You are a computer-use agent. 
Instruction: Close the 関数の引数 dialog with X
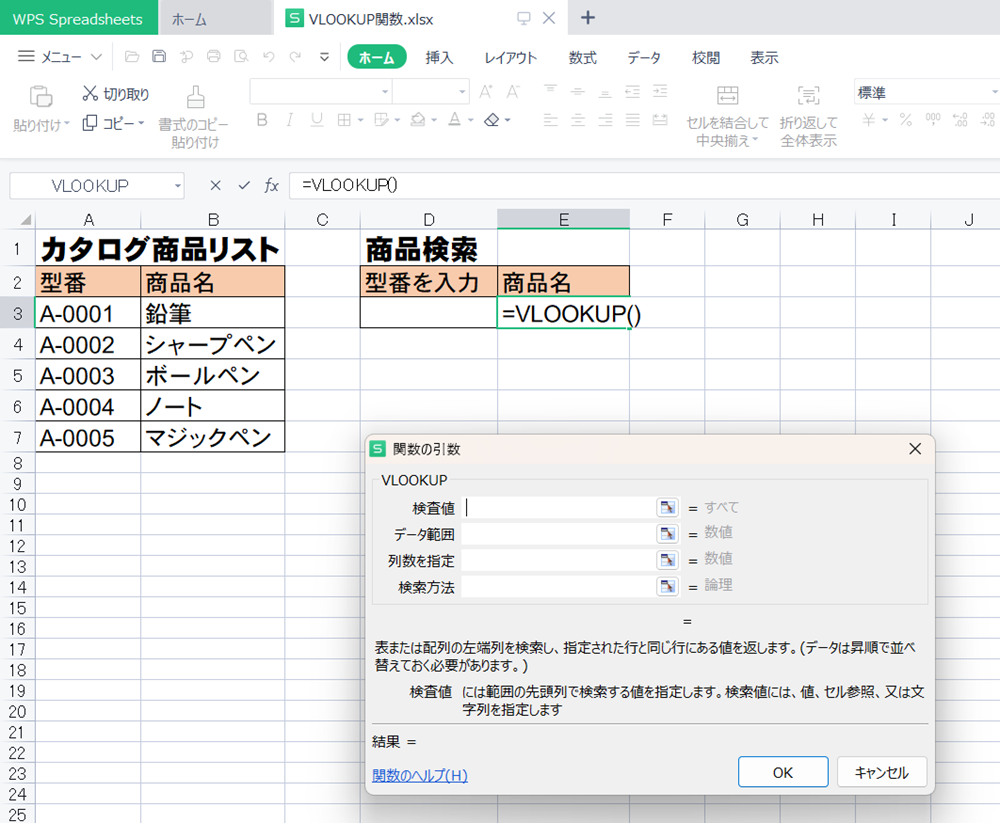(915, 449)
